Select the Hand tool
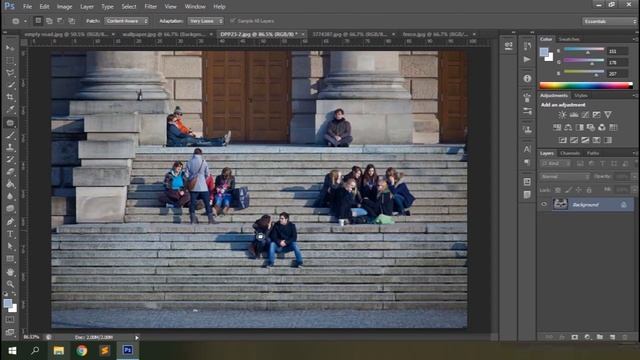The width and height of the screenshot is (640, 360). [10, 271]
